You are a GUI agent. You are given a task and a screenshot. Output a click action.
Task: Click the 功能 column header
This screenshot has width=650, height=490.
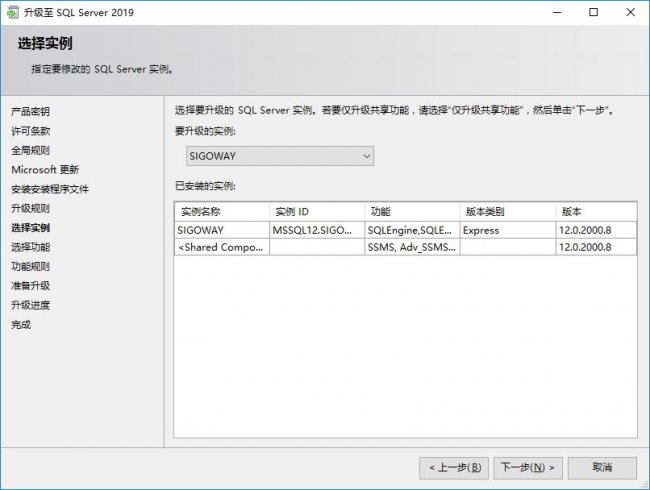412,212
